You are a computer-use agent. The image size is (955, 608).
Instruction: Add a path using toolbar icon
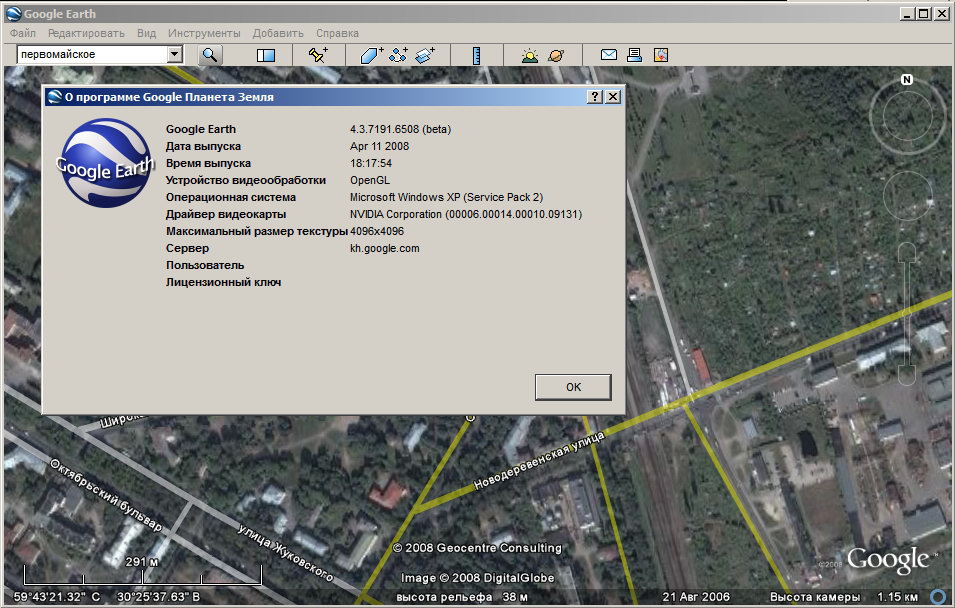399,55
